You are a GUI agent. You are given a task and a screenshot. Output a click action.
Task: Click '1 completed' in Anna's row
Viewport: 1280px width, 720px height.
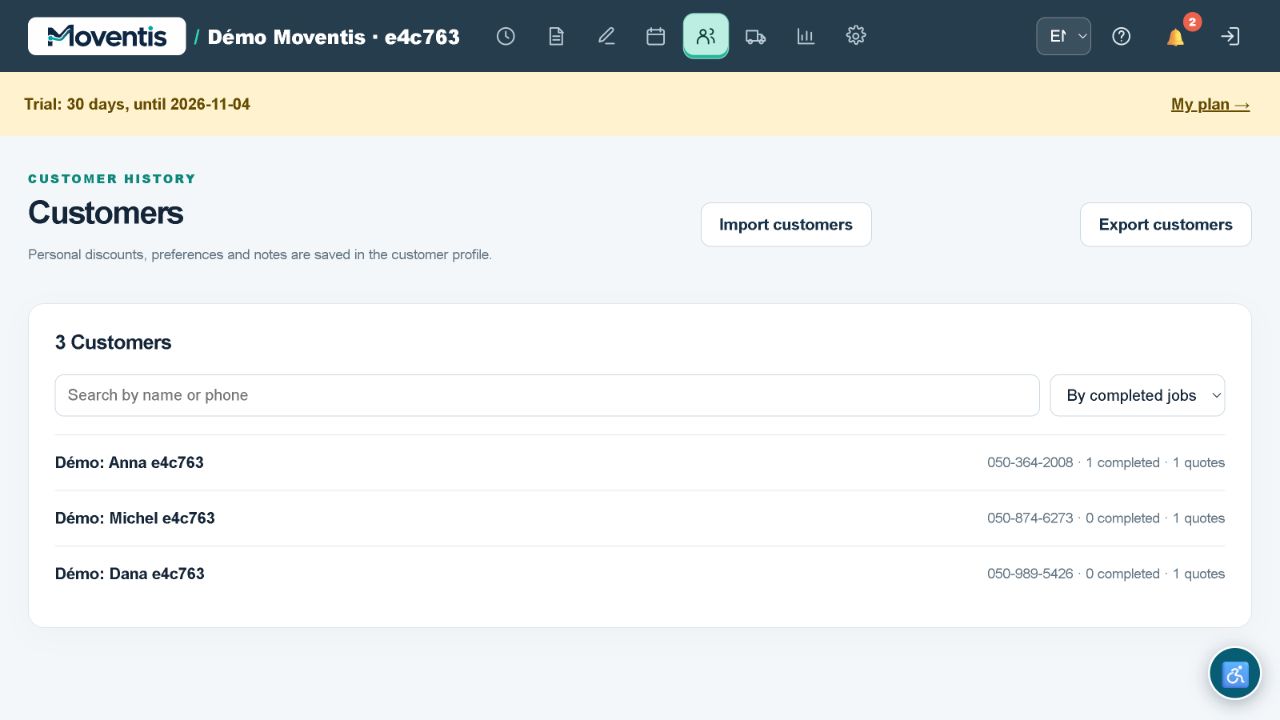pyautogui.click(x=1123, y=463)
